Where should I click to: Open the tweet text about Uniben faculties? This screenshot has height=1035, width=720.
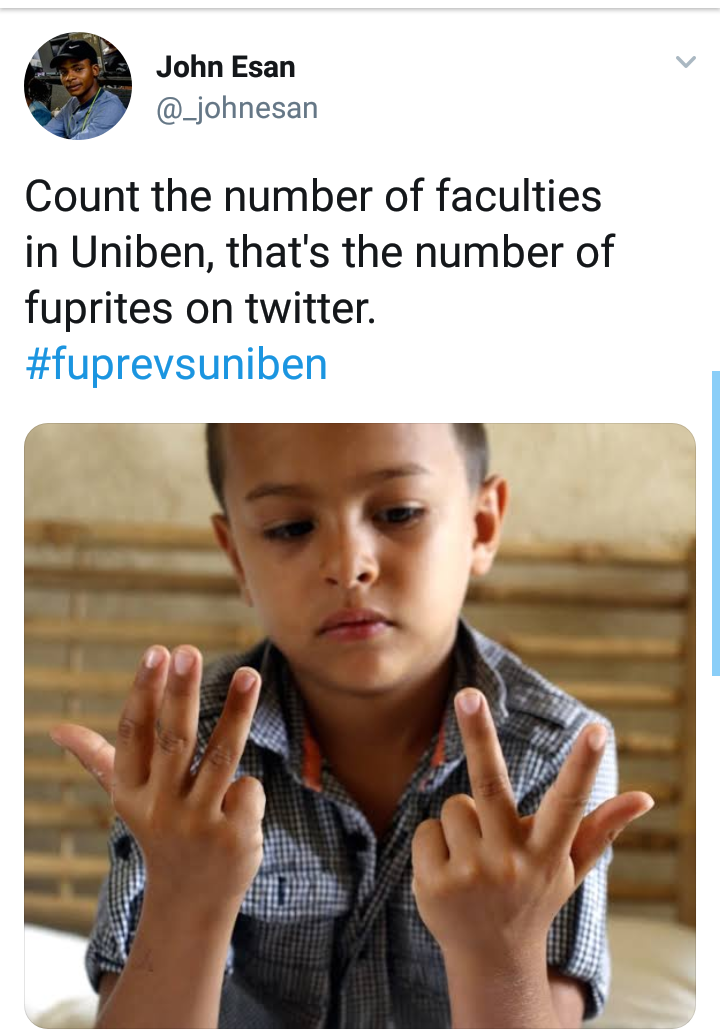[319, 252]
